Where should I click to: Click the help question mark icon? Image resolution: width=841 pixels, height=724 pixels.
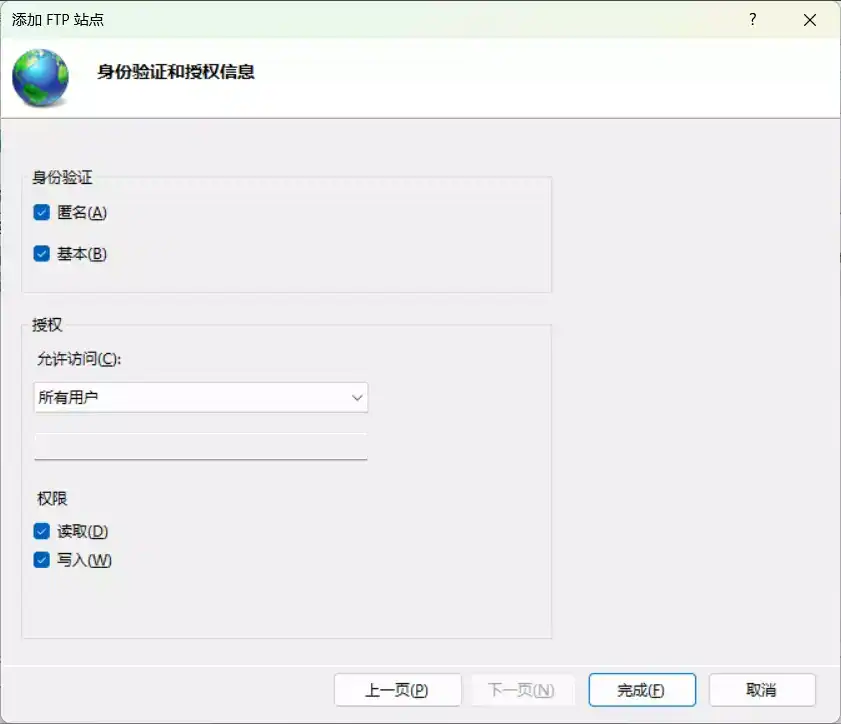(x=753, y=20)
